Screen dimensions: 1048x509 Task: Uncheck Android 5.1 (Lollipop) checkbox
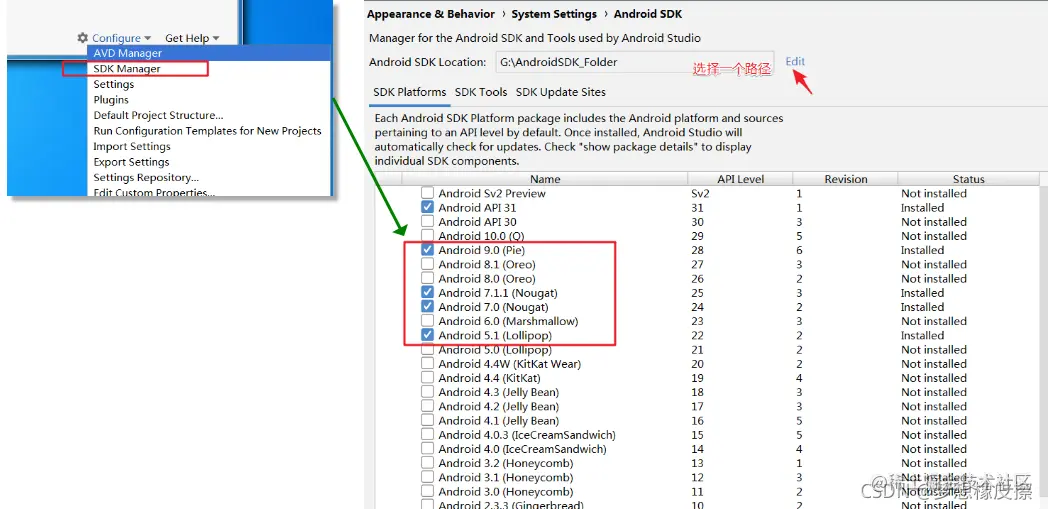tap(428, 335)
